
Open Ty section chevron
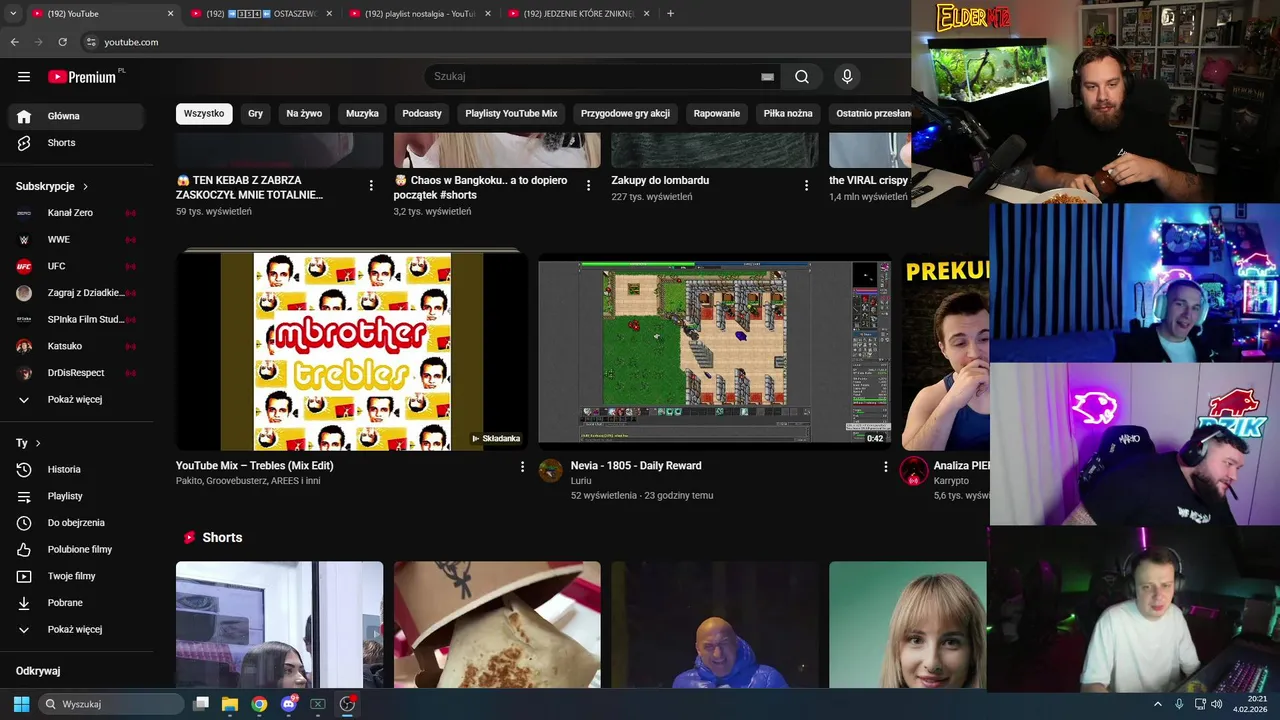point(38,443)
